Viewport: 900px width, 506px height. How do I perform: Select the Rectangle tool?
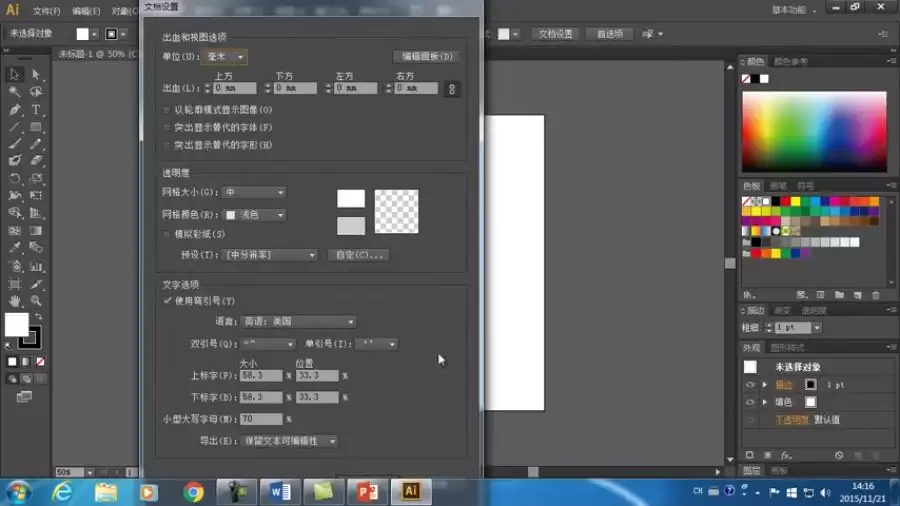pos(36,126)
